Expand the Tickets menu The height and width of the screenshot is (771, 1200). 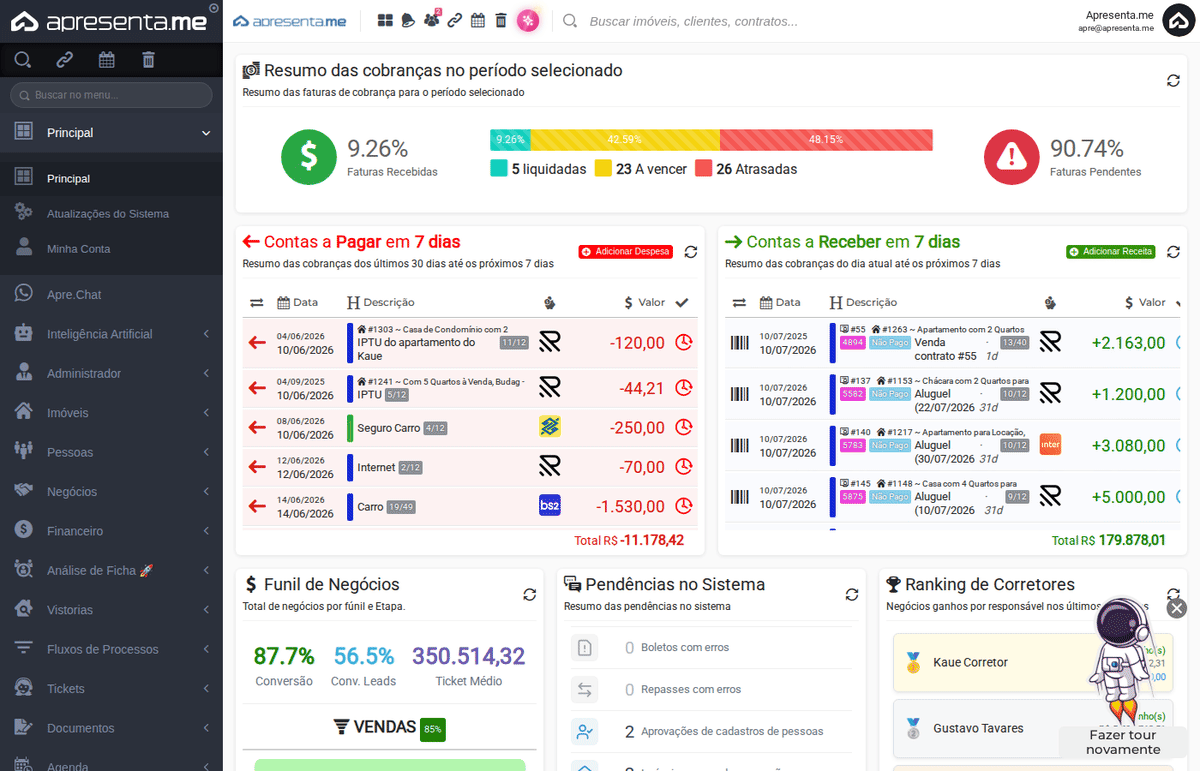[x=111, y=688]
